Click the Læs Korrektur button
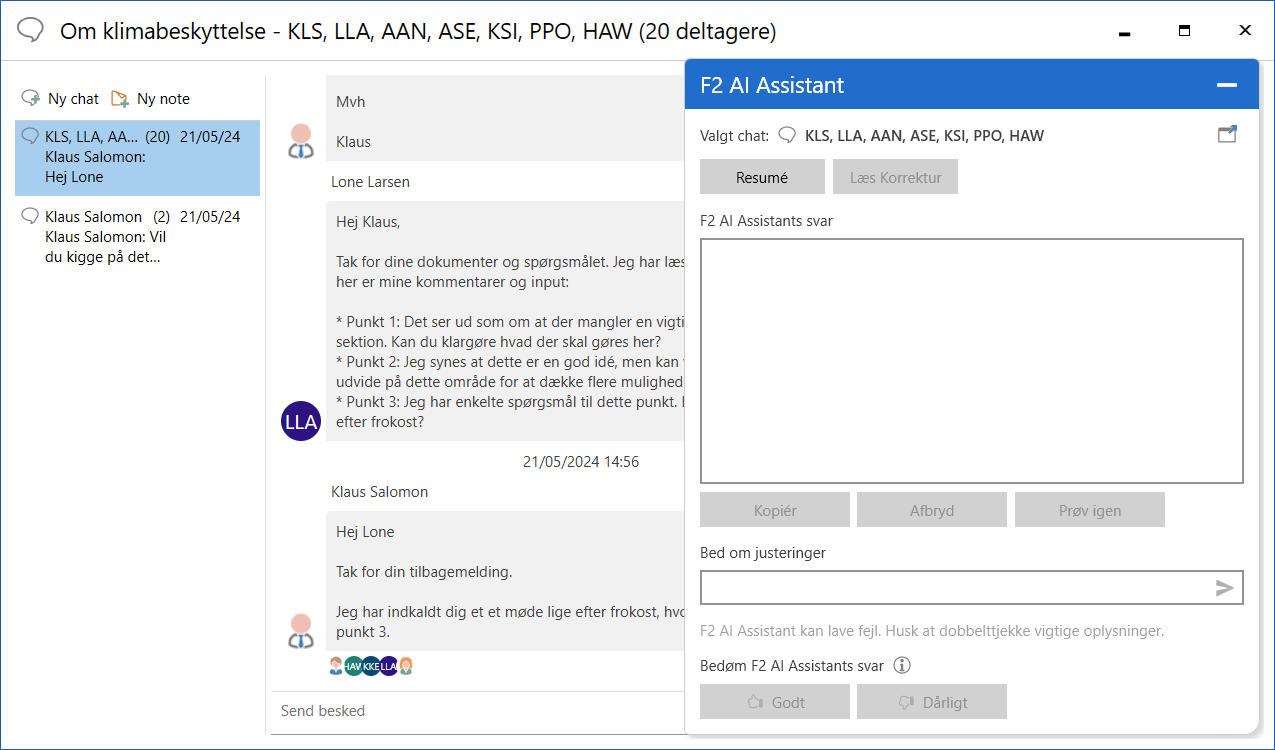 click(895, 177)
